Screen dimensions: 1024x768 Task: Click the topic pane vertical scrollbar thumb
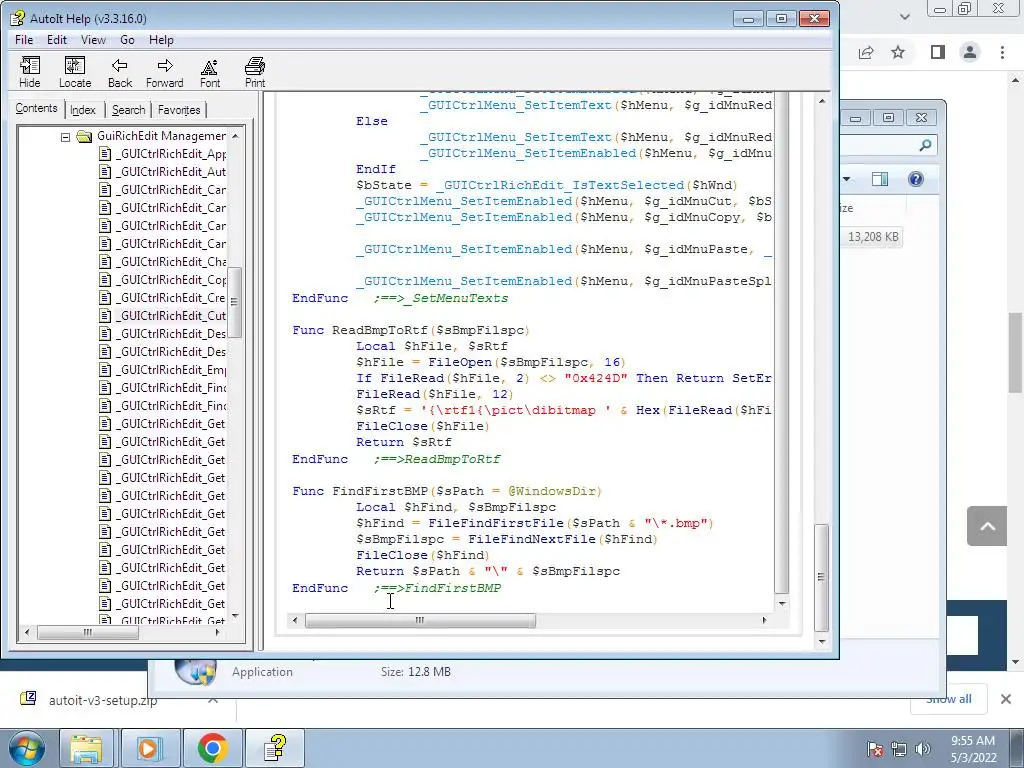(x=822, y=577)
